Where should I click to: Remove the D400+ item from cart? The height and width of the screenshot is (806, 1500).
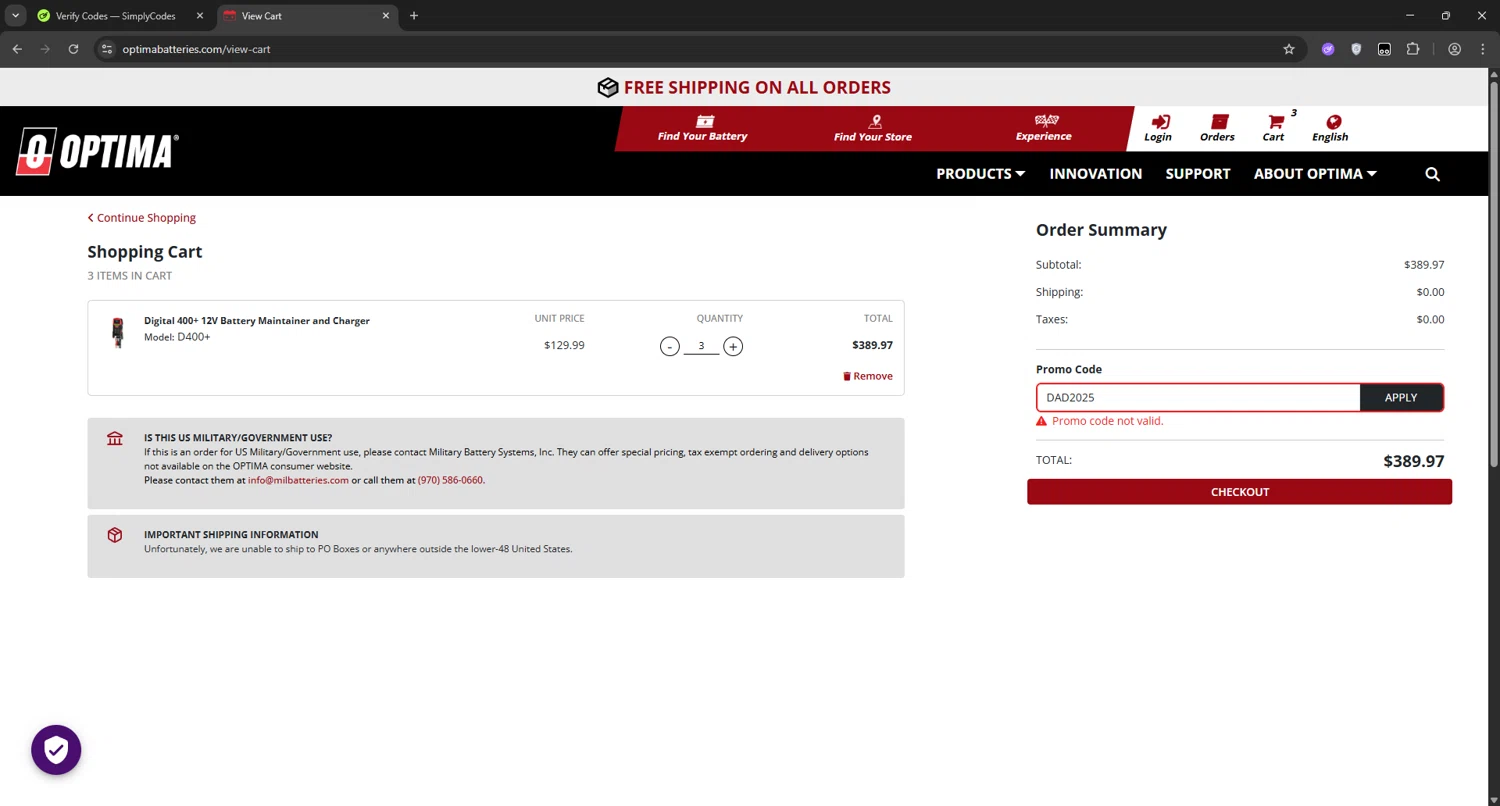[x=867, y=377]
